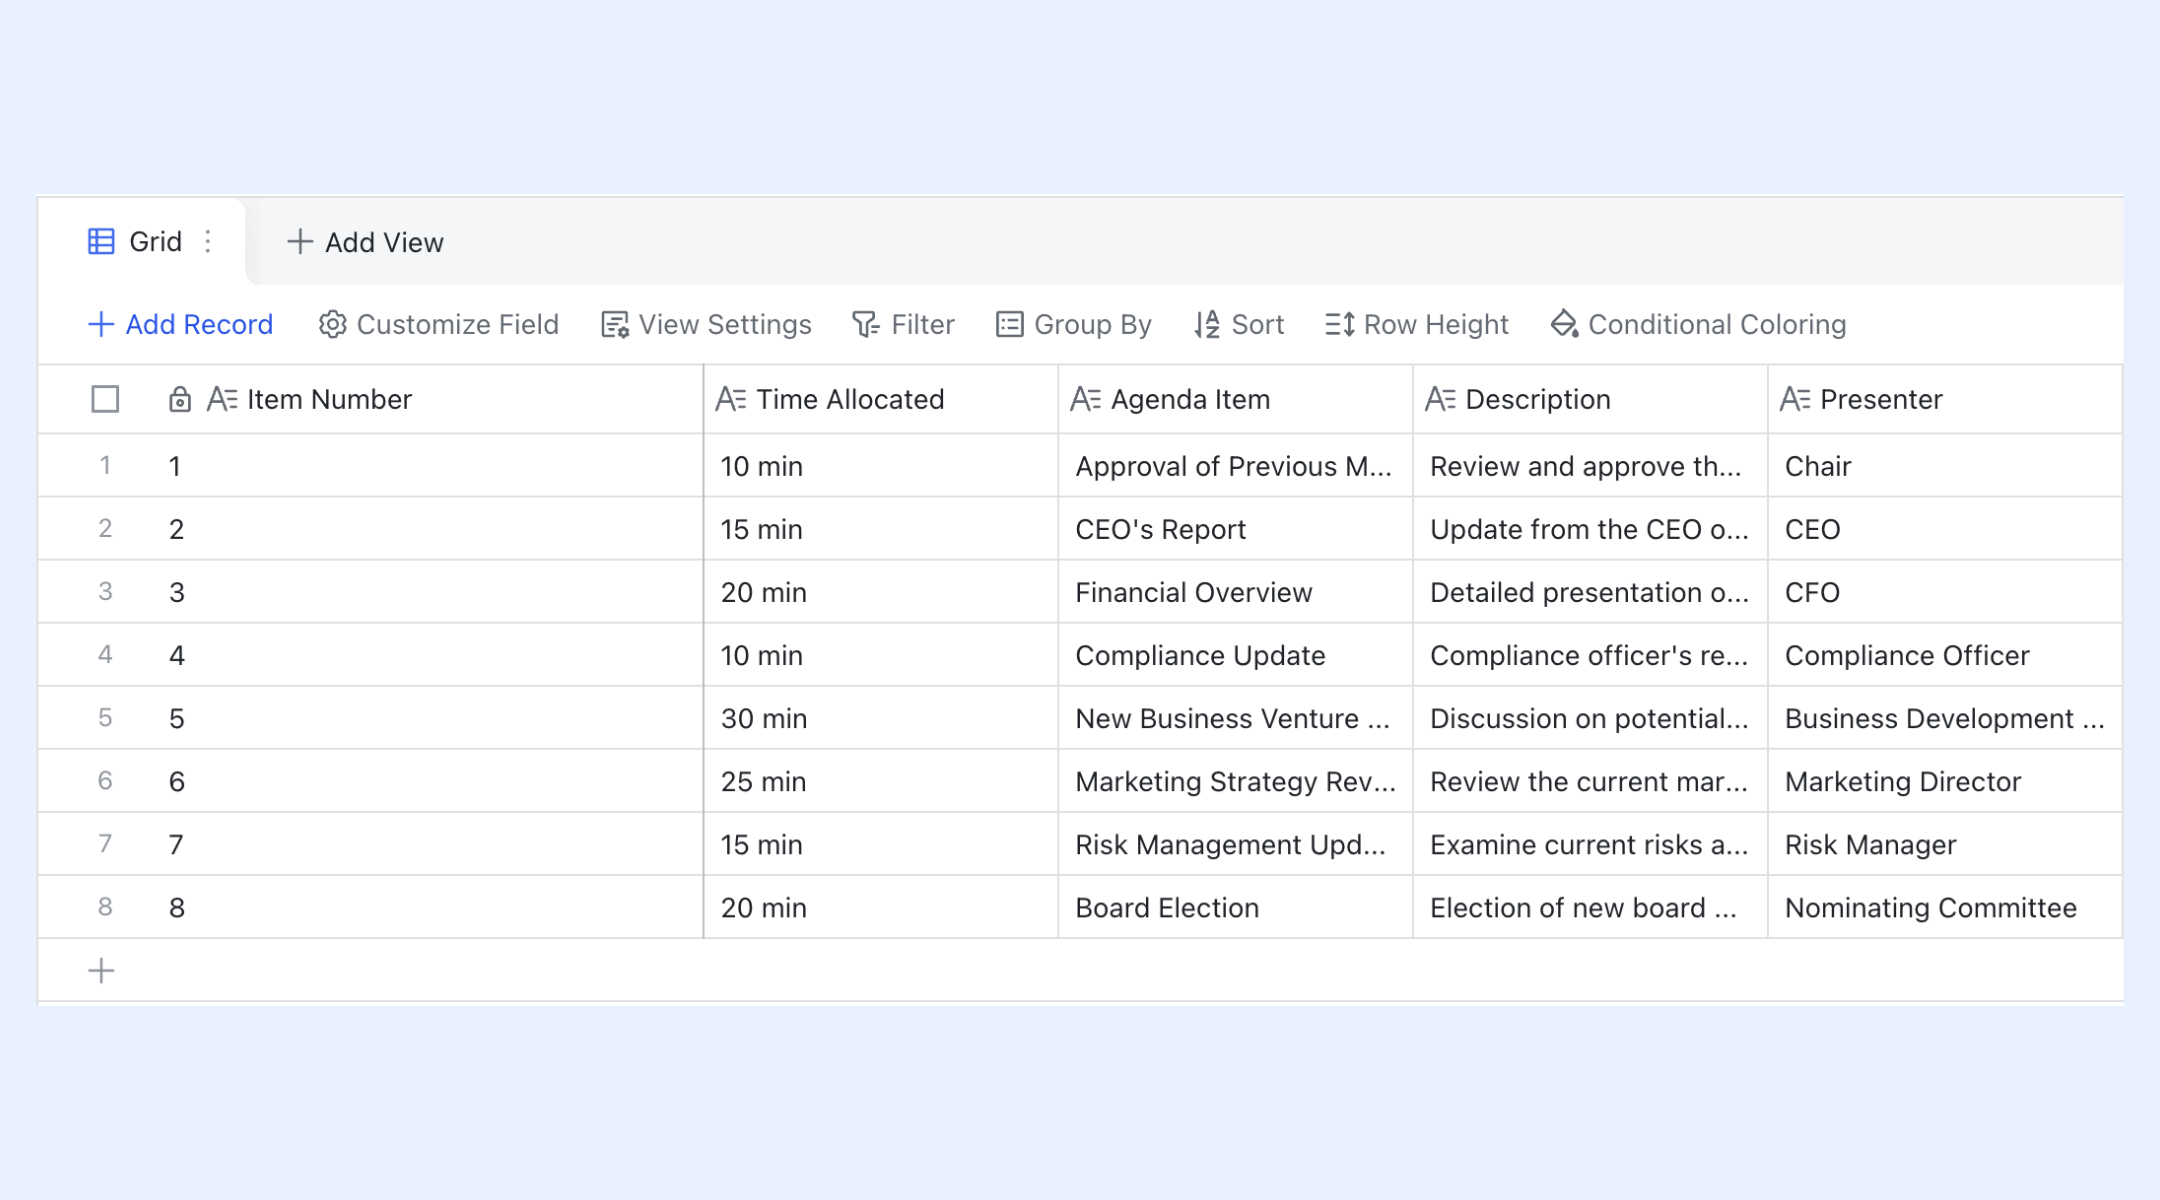2160x1200 pixels.
Task: Select the cell 'Approval of Previous M...'
Action: pos(1236,466)
